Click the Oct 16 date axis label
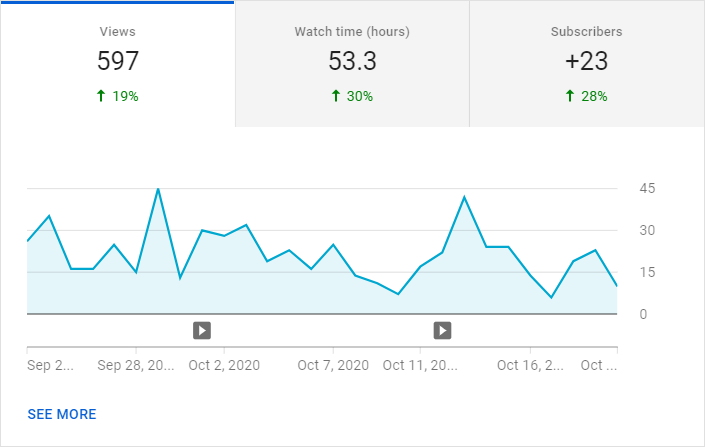The width and height of the screenshot is (705, 447). coord(530,365)
